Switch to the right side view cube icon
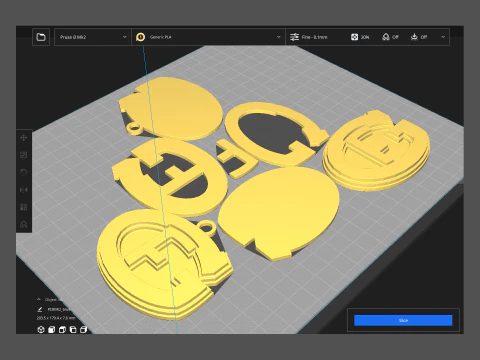The image size is (480, 360). [x=83, y=330]
